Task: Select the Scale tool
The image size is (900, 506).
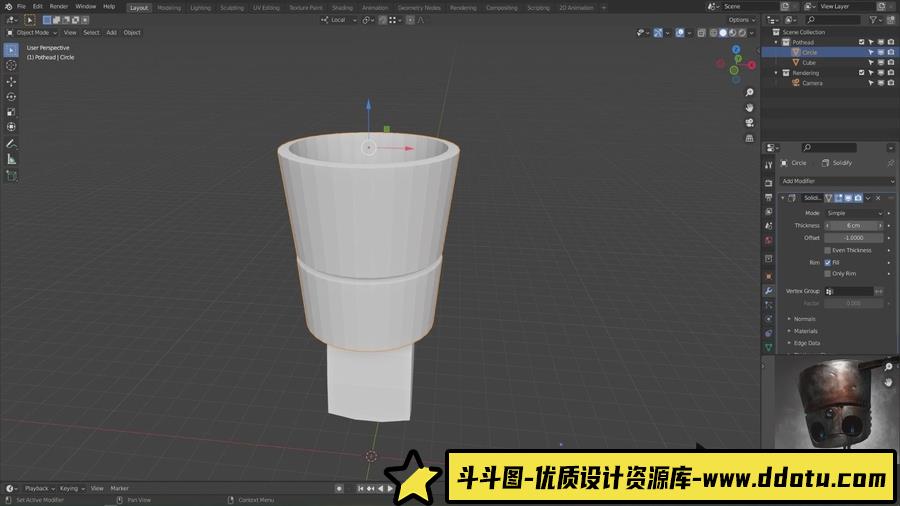Action: (x=11, y=112)
